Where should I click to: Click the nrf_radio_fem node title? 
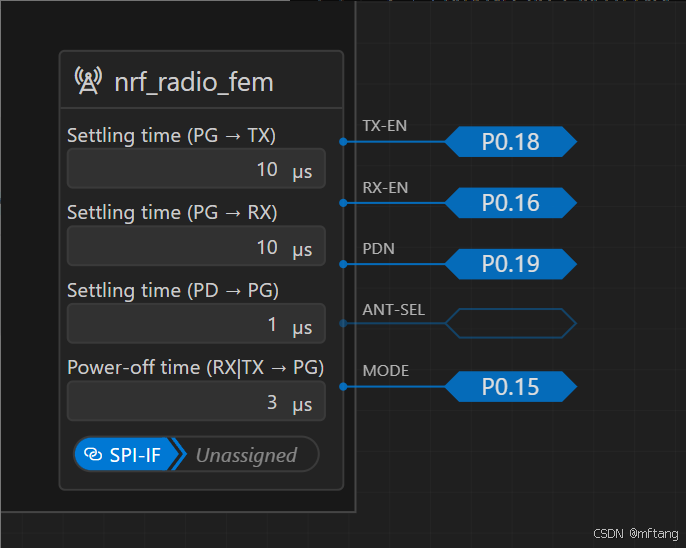coord(194,82)
